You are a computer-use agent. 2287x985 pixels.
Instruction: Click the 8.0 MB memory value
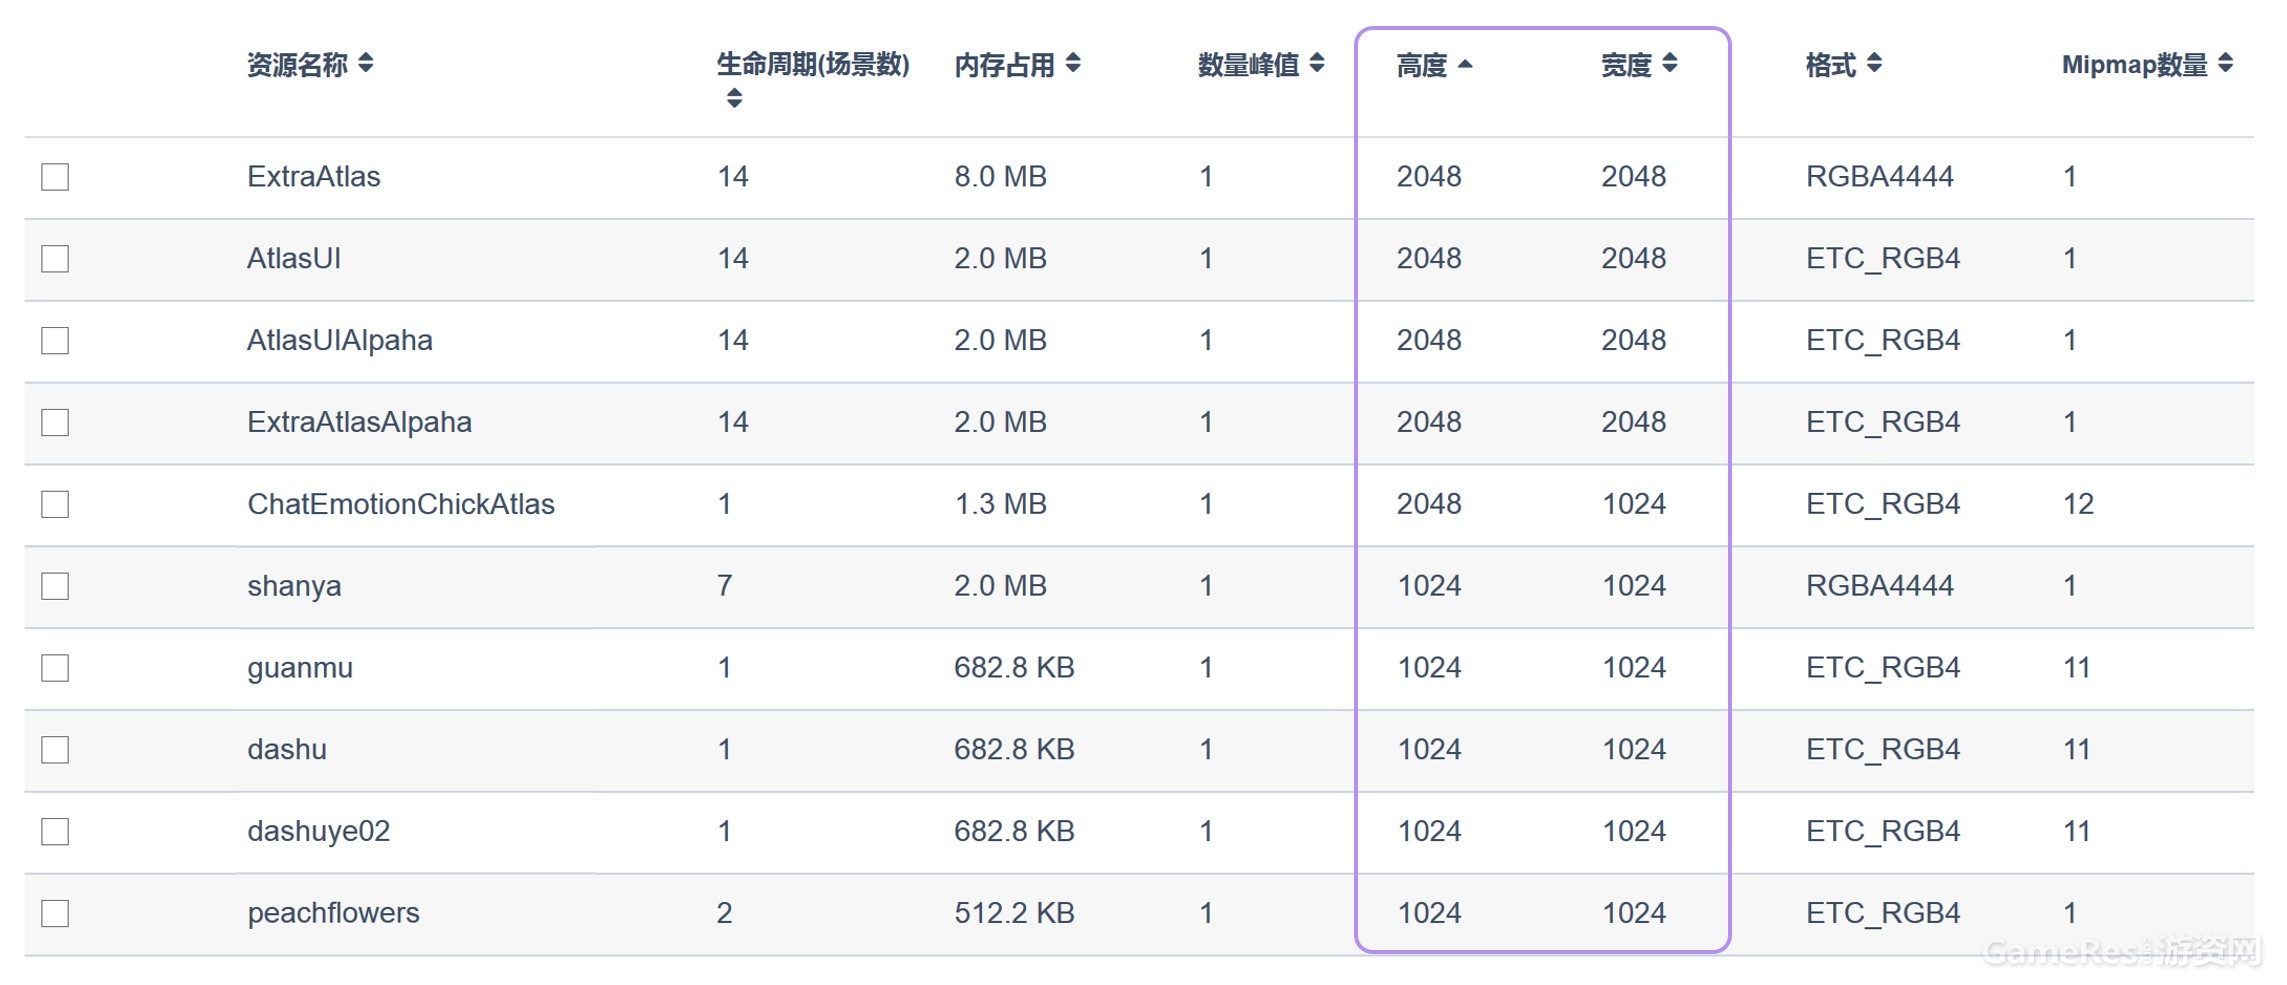pos(1000,177)
